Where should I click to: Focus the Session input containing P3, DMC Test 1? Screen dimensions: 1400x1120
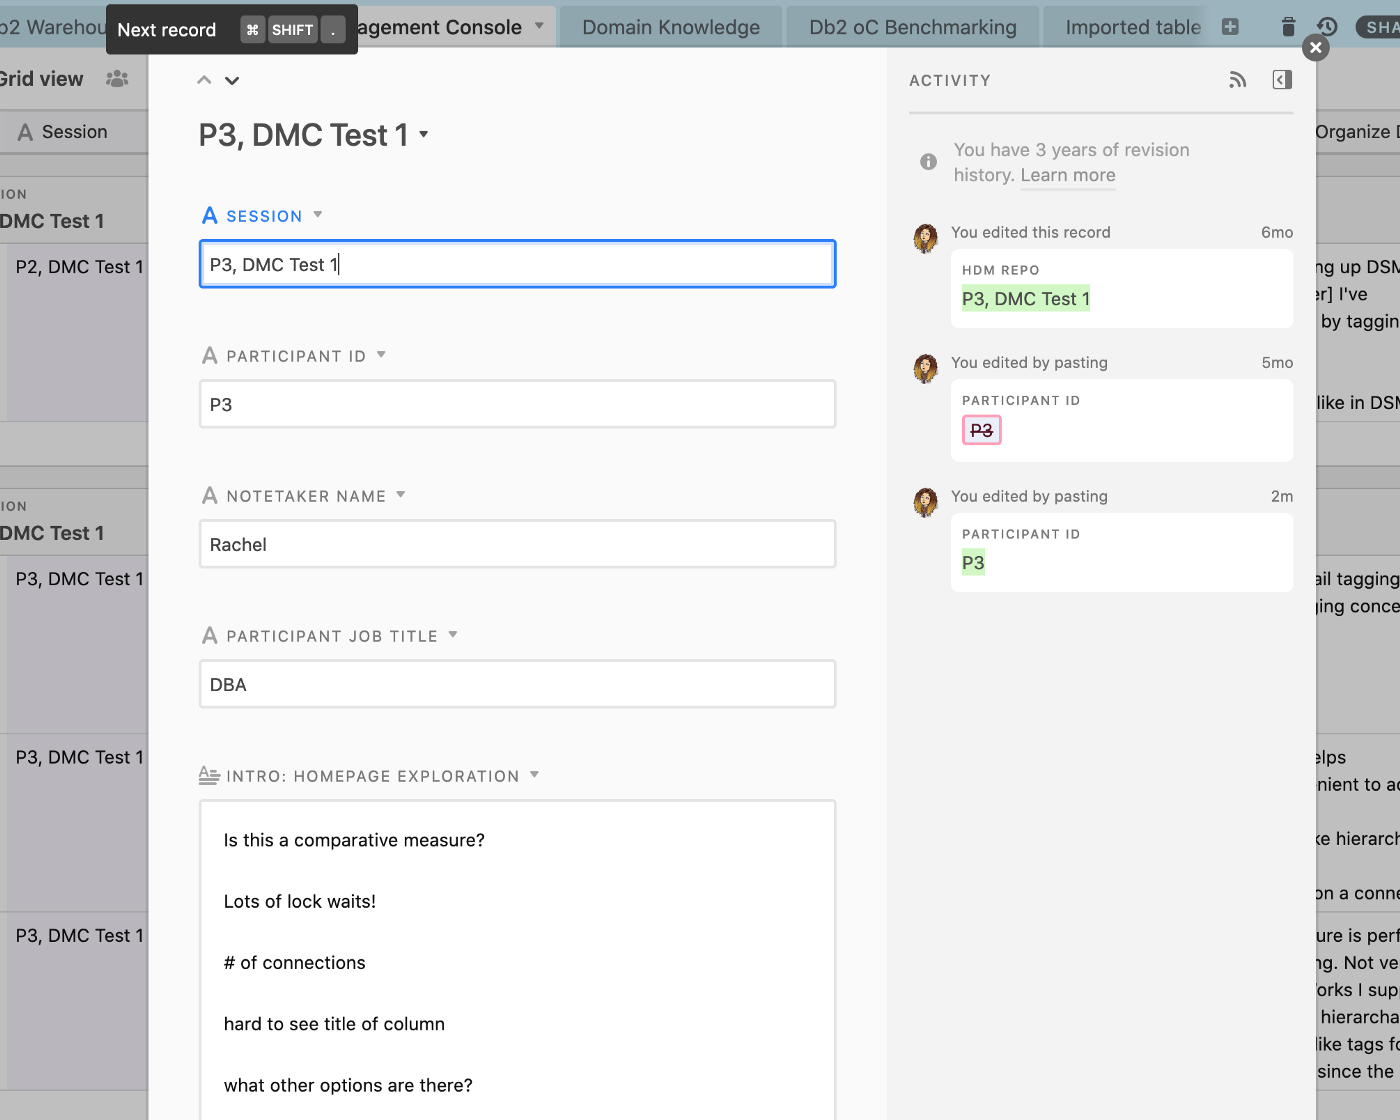517,264
